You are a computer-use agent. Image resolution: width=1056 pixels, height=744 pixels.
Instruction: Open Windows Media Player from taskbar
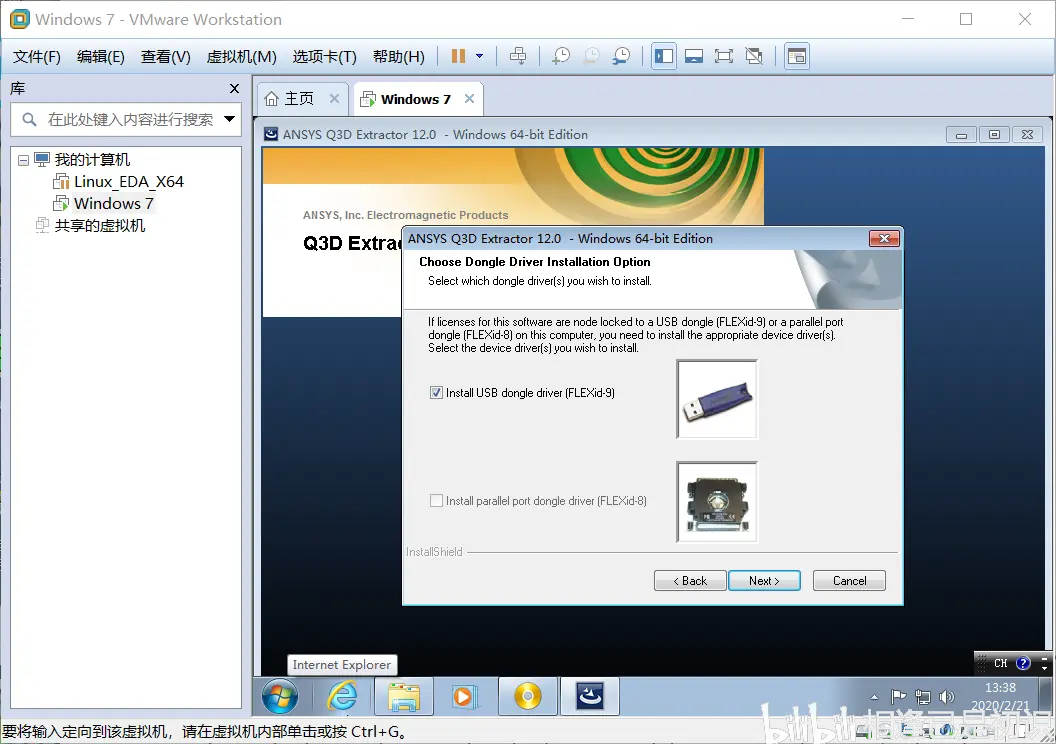pyautogui.click(x=464, y=696)
